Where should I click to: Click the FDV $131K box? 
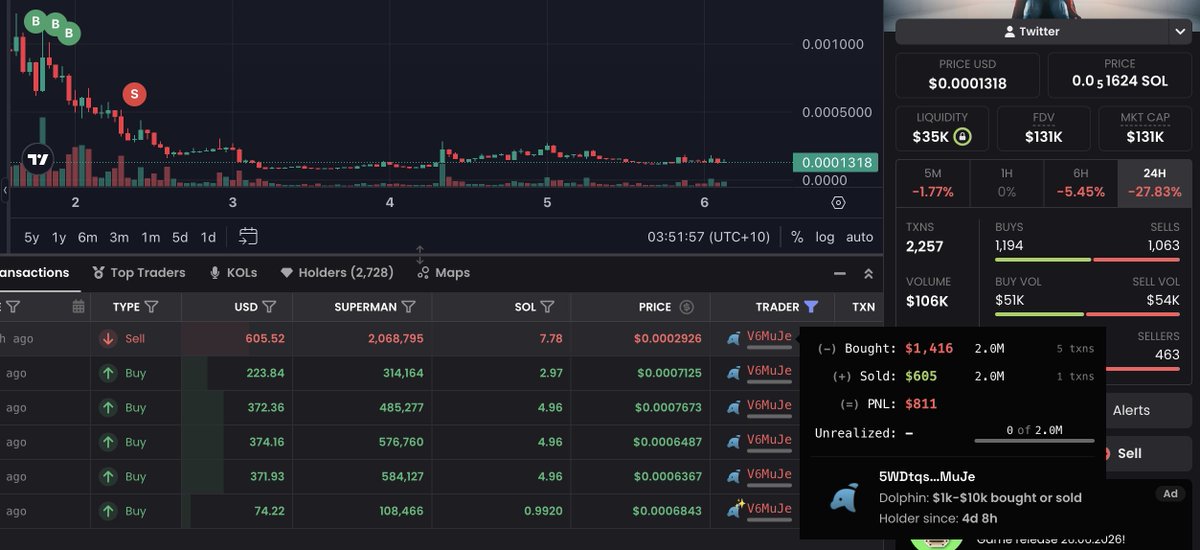(x=1044, y=128)
